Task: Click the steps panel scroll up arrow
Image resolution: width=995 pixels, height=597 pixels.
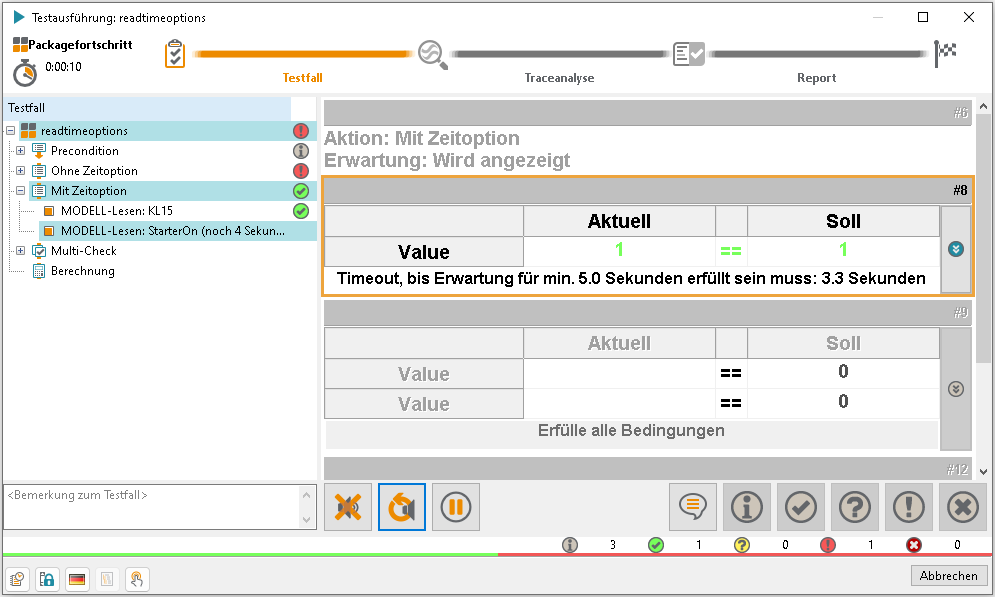Action: click(984, 107)
